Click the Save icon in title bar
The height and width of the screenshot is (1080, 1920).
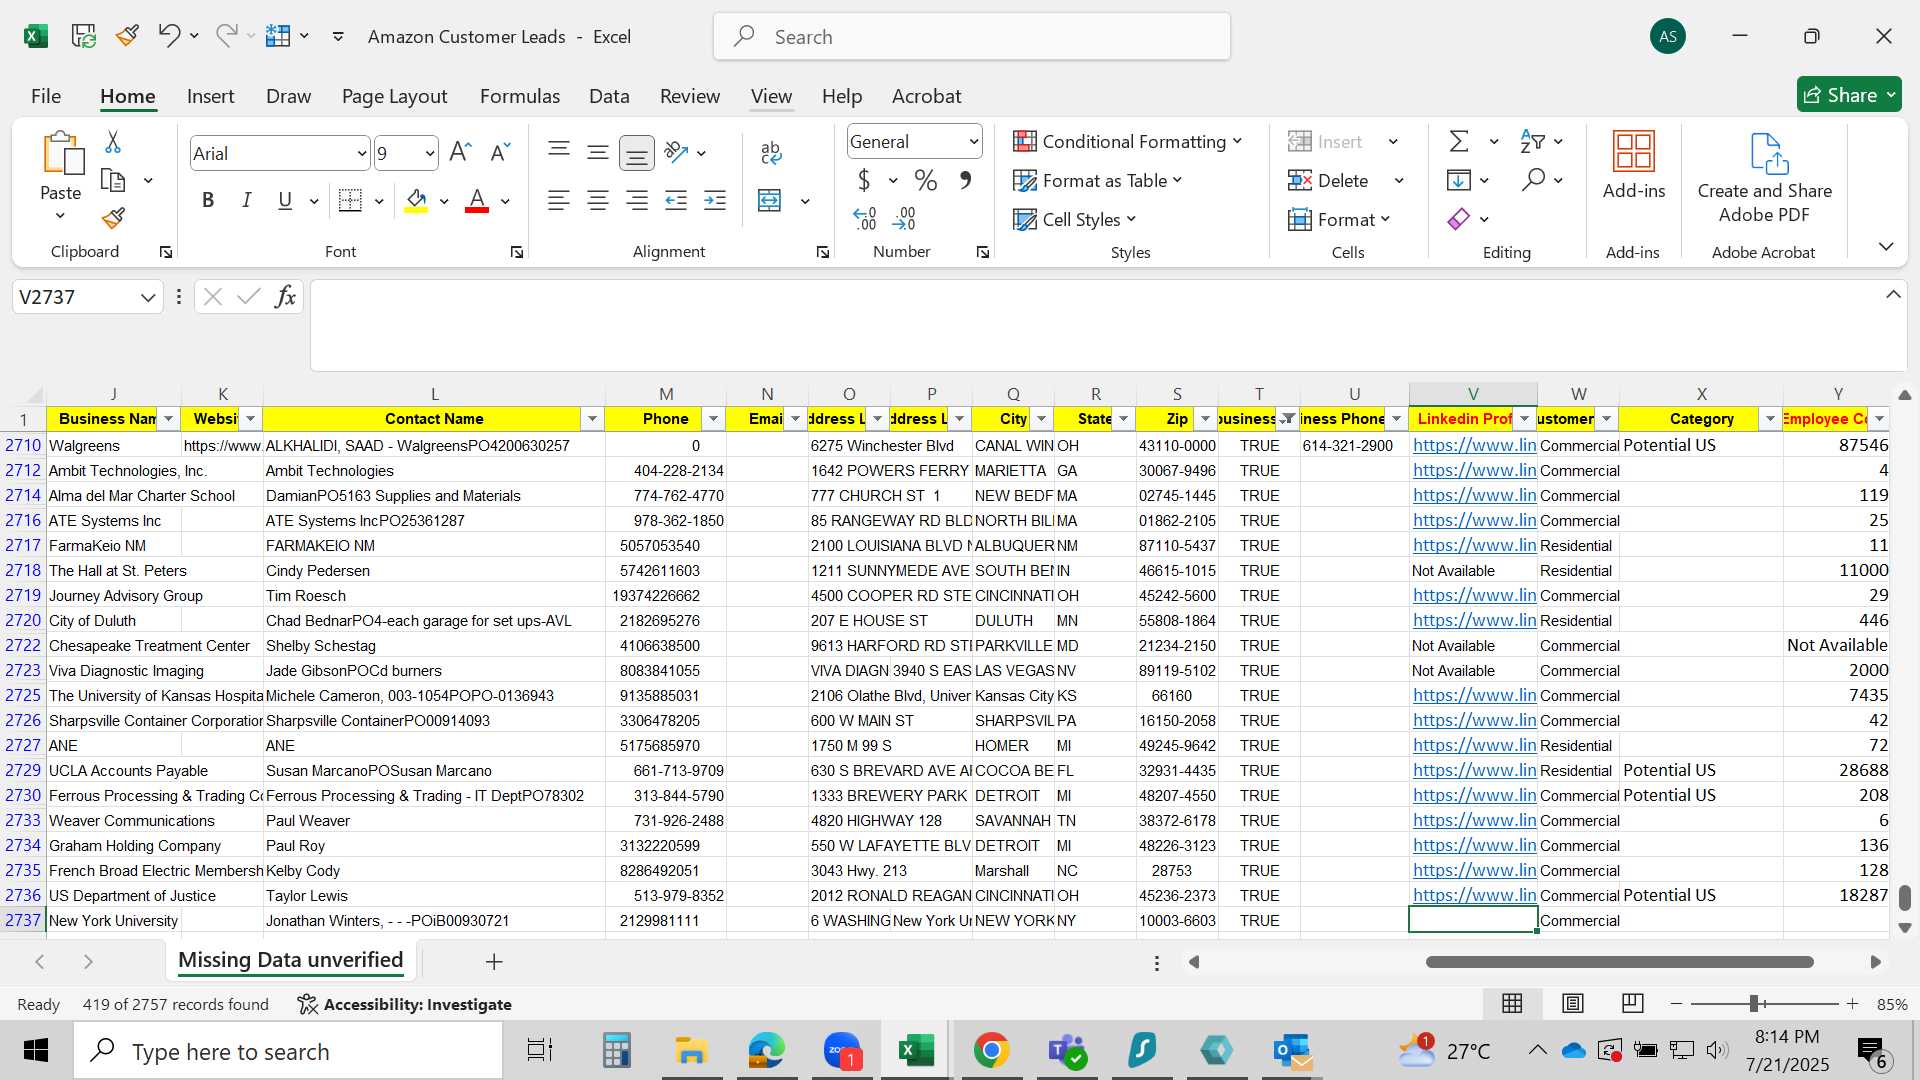83,36
